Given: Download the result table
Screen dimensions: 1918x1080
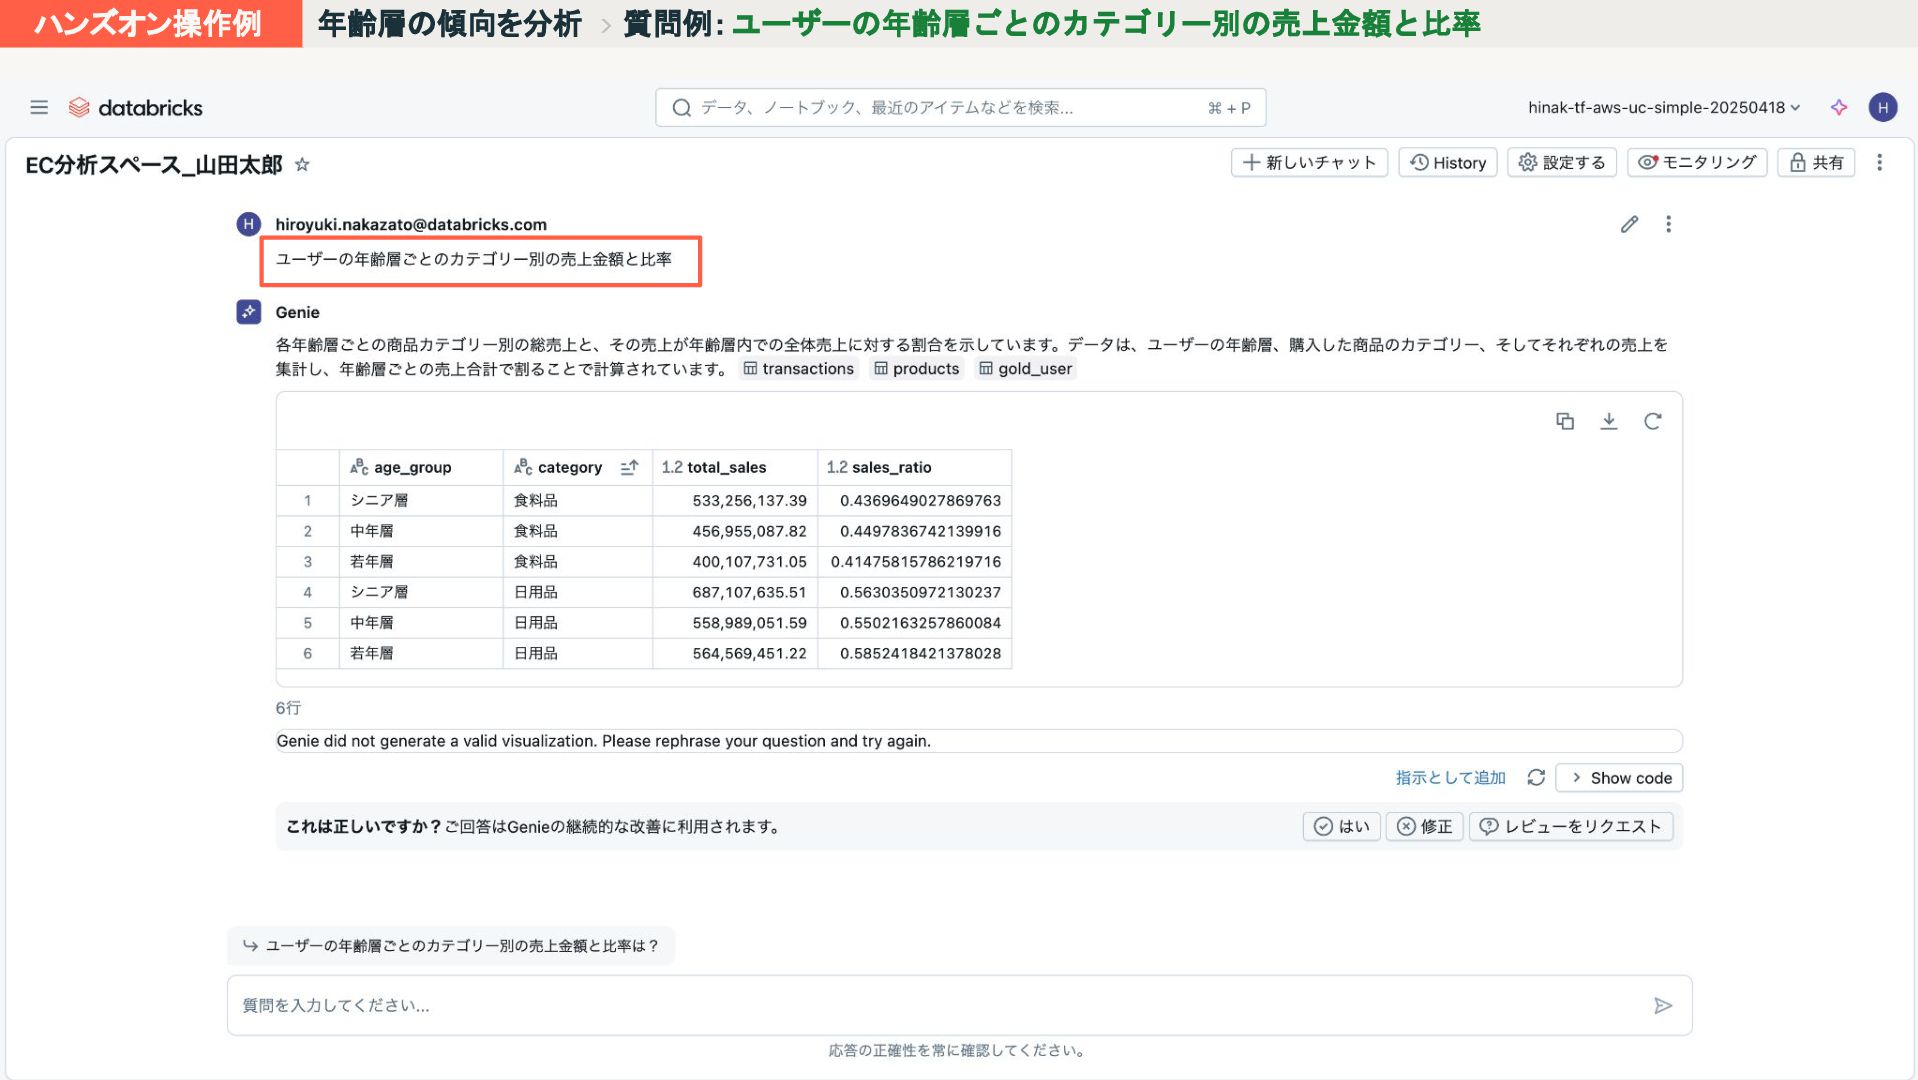Looking at the screenshot, I should pos(1608,421).
